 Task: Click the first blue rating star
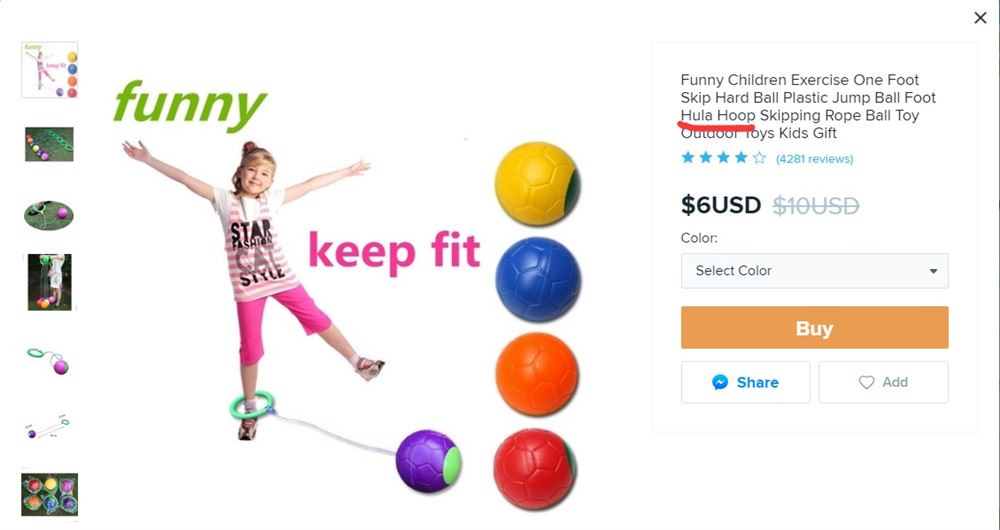688,158
